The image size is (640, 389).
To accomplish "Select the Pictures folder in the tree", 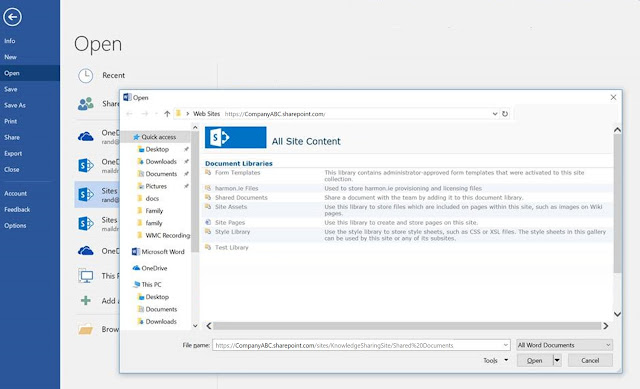I will coord(156,186).
